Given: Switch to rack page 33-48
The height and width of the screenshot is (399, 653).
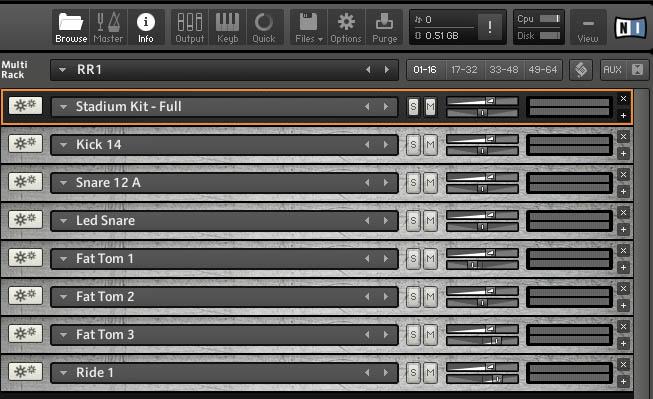Looking at the screenshot, I should tap(503, 70).
